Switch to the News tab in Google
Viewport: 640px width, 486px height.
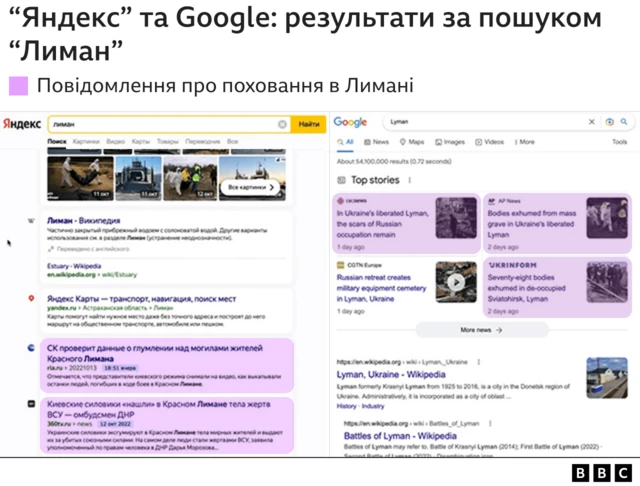pyautogui.click(x=376, y=142)
